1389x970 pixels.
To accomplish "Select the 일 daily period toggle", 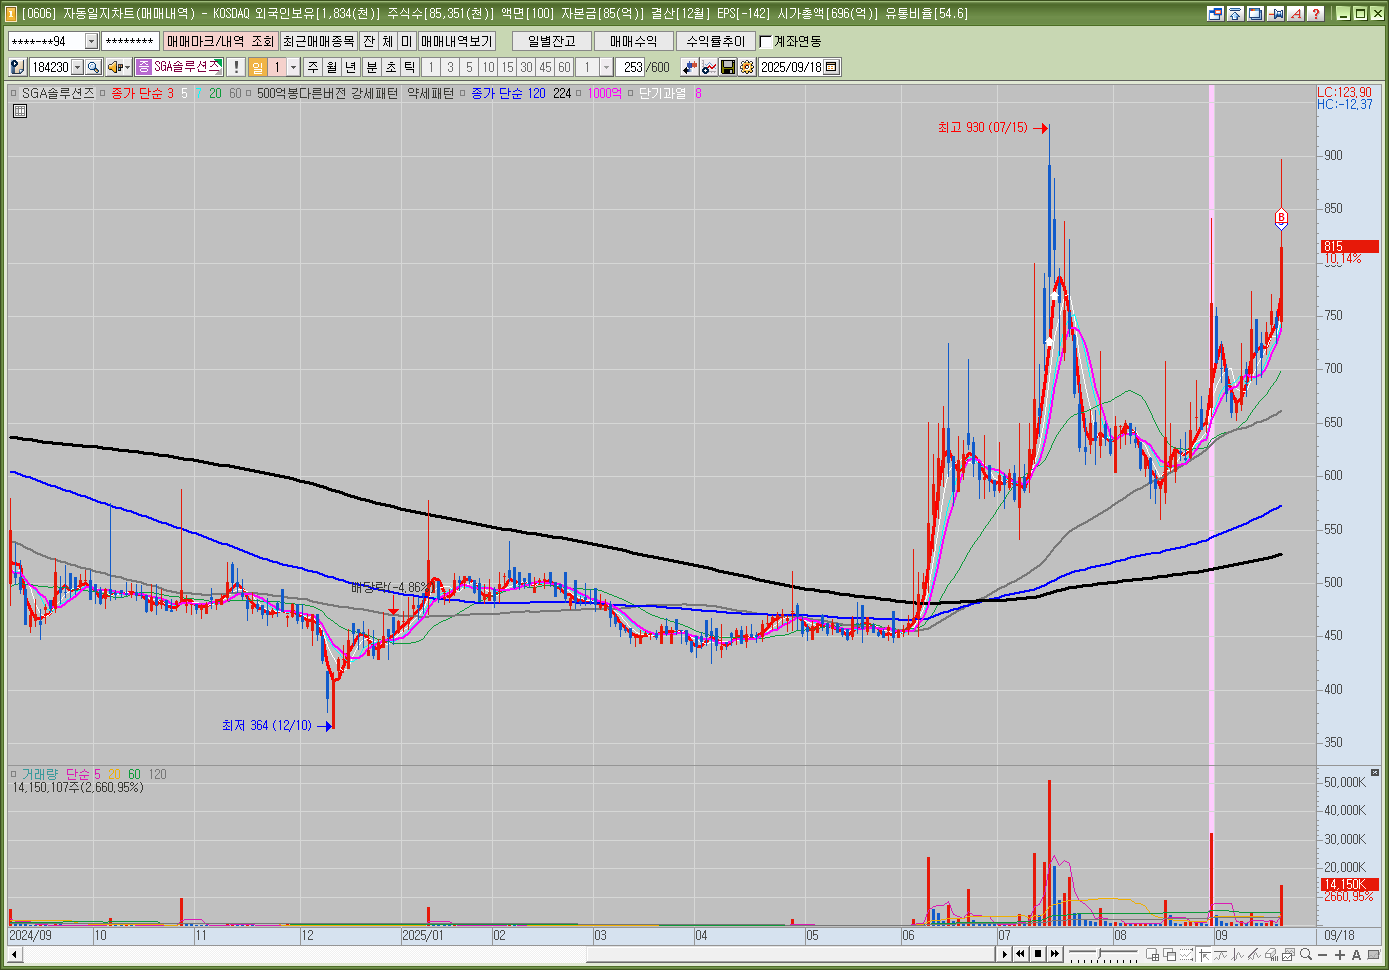I will click(x=258, y=67).
